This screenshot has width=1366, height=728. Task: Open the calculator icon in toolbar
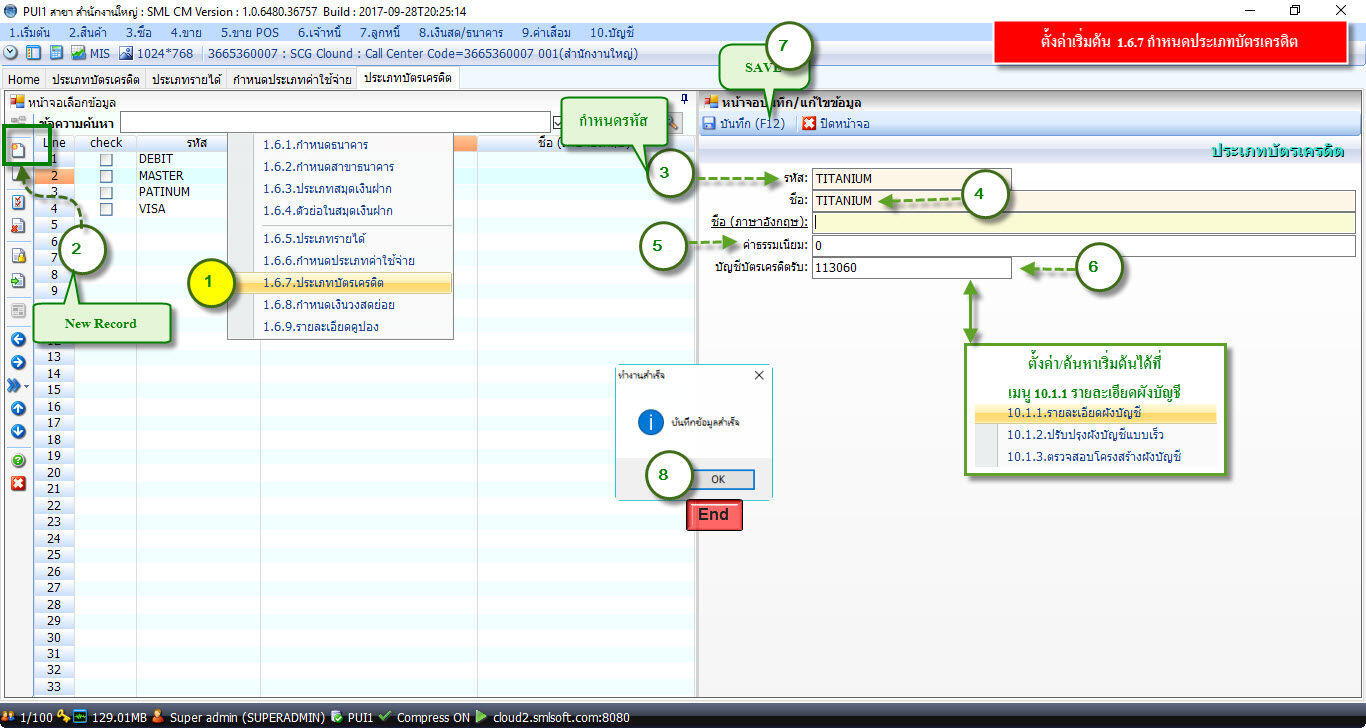pyautogui.click(x=57, y=53)
